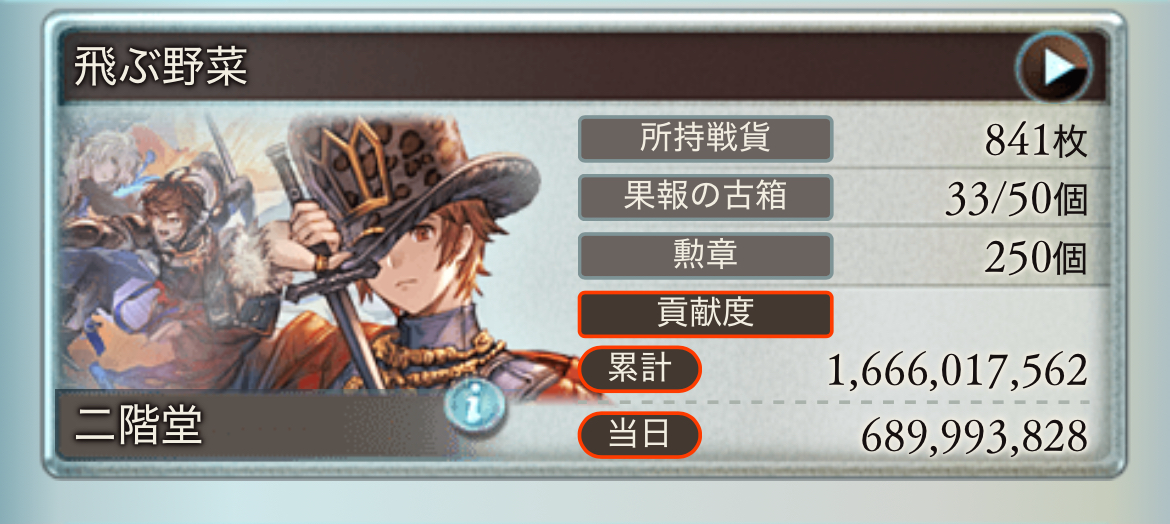Open the blue info icon
The width and height of the screenshot is (1170, 524).
coord(475,406)
